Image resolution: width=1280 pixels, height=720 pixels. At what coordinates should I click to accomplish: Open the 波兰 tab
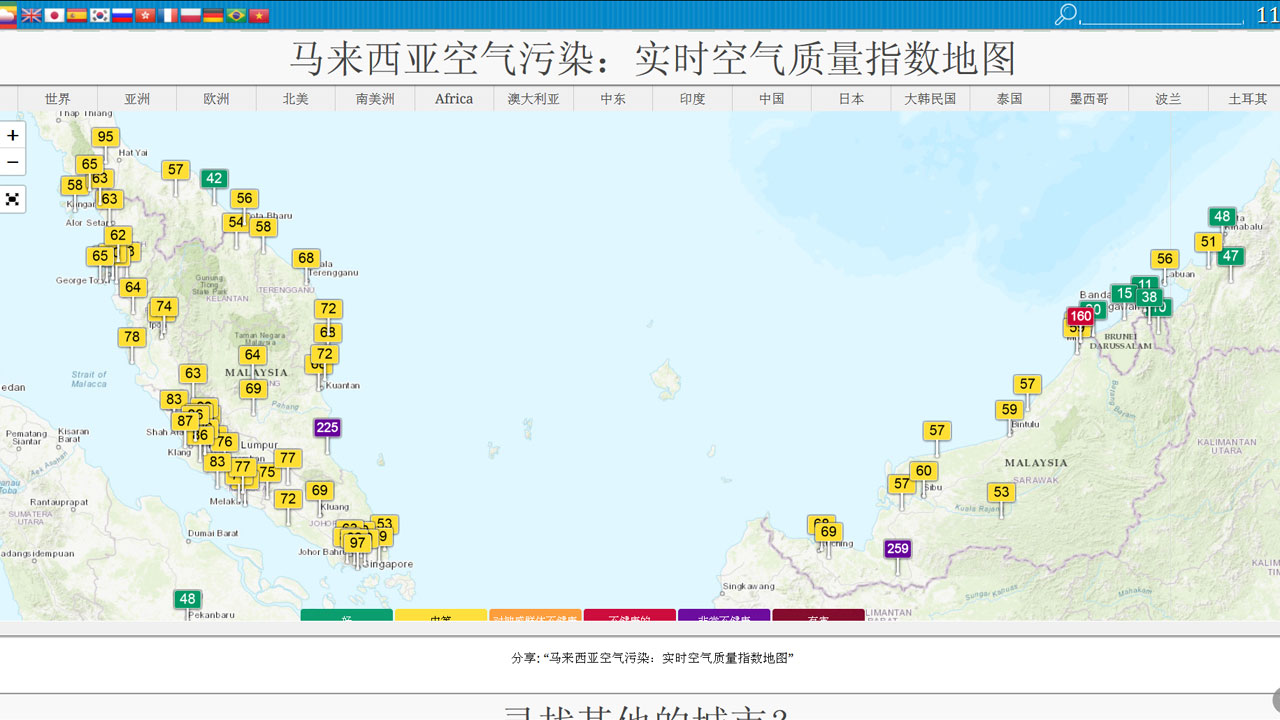point(1168,98)
